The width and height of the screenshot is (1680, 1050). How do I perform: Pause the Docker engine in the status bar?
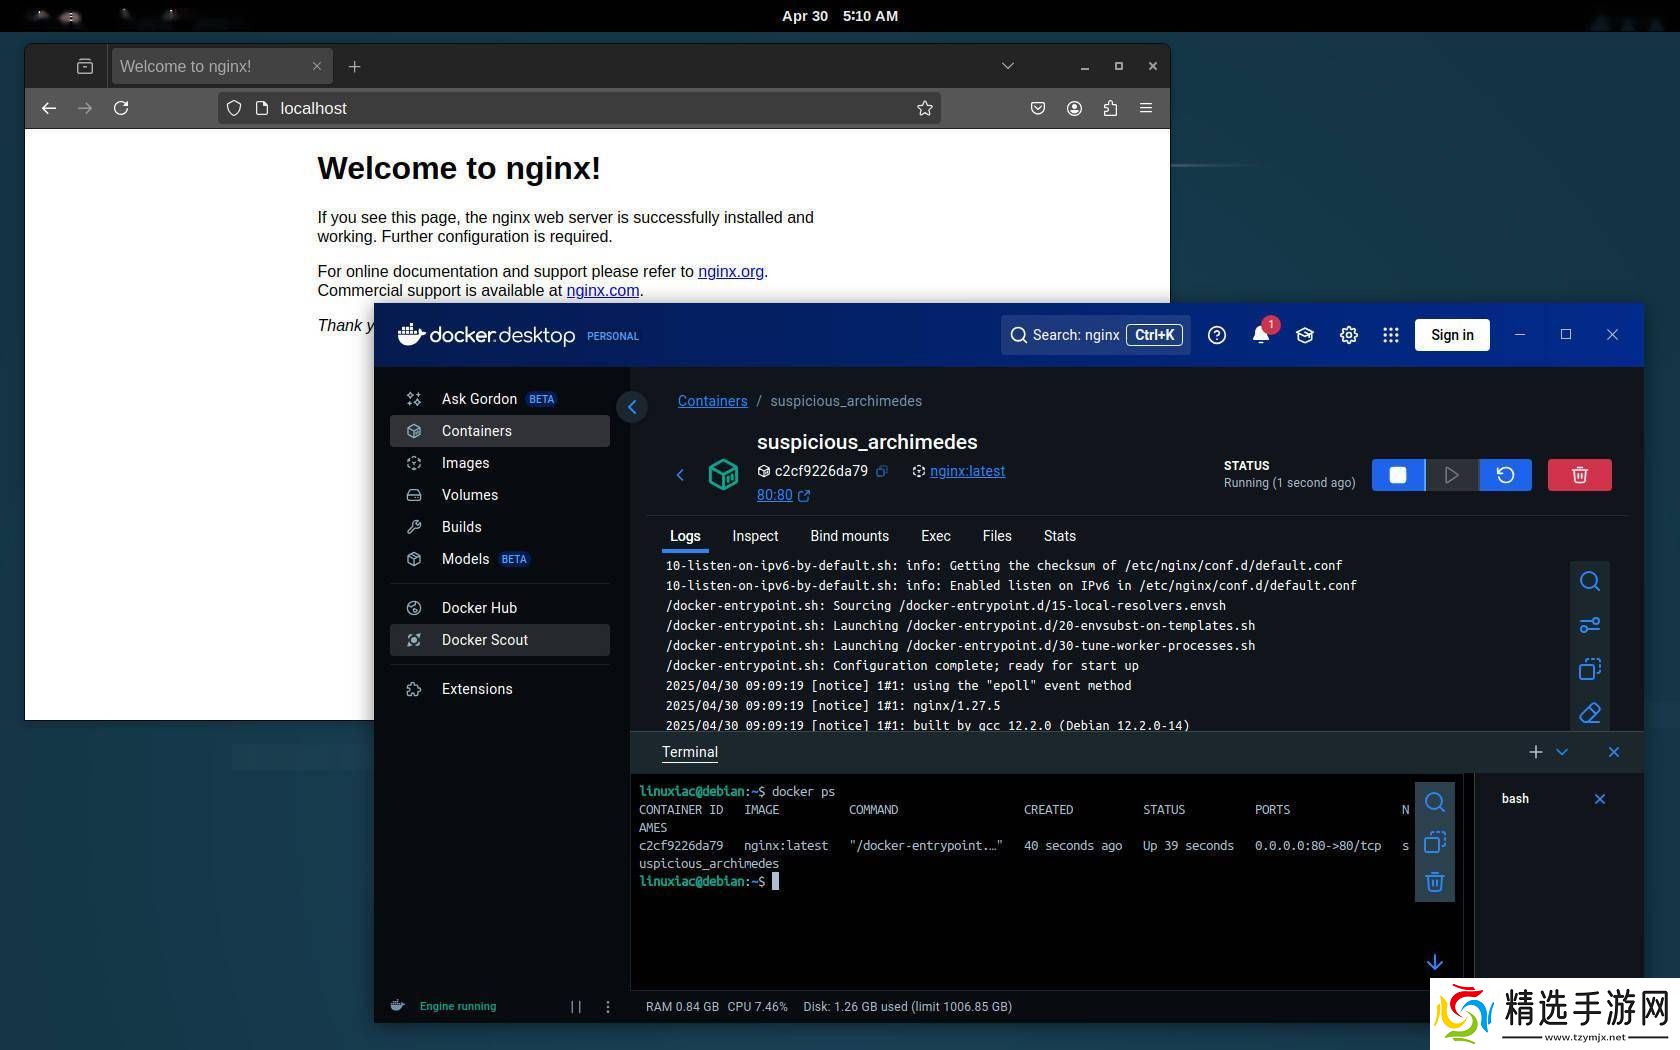tap(576, 1007)
